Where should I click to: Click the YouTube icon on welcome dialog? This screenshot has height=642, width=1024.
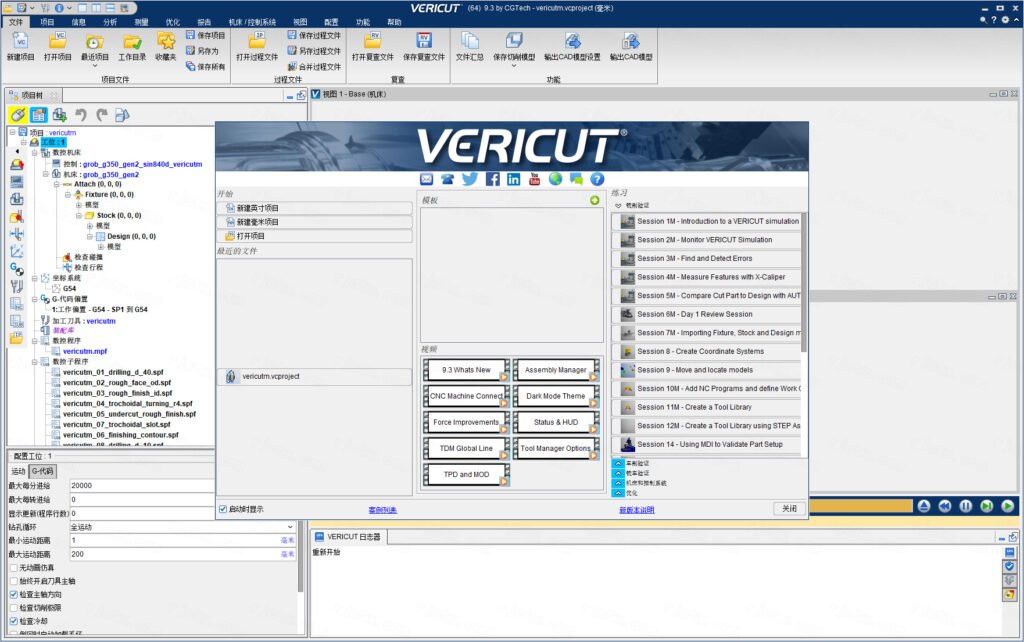tap(534, 179)
